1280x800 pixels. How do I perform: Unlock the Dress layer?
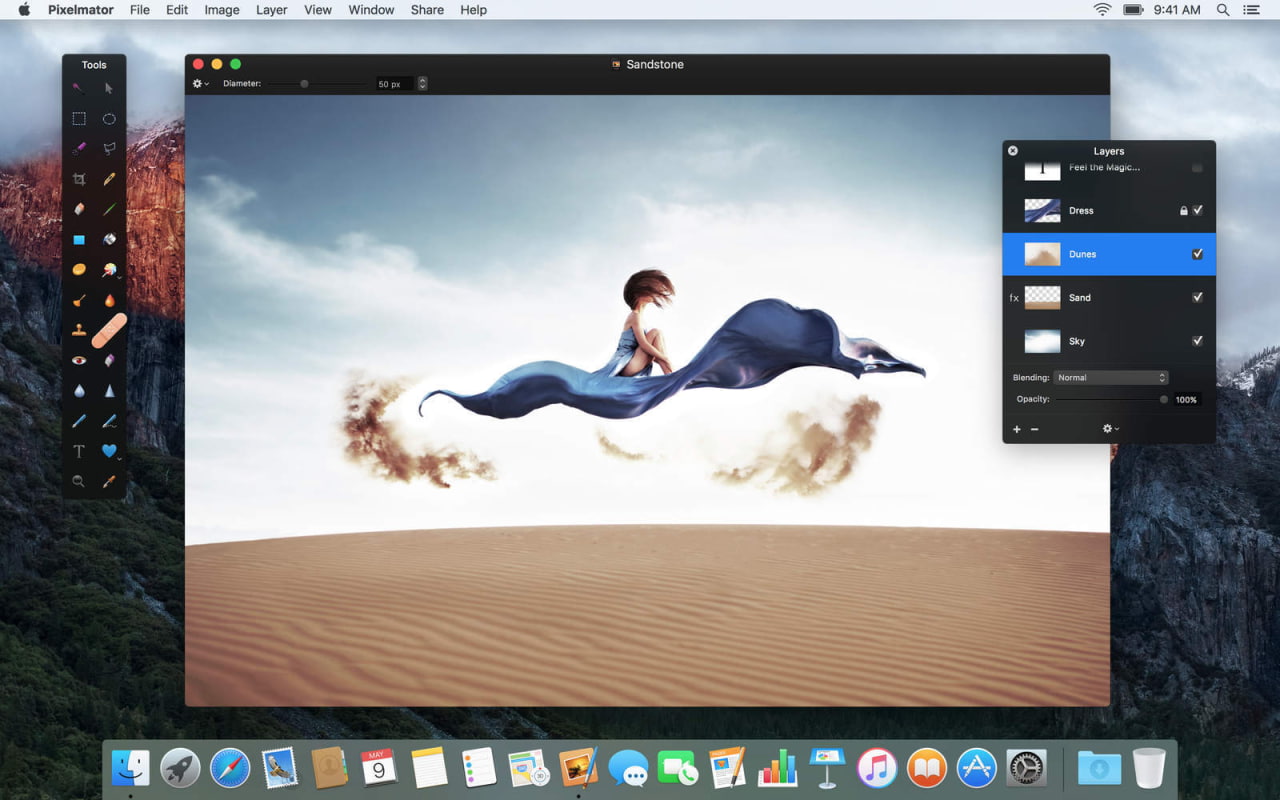1183,210
